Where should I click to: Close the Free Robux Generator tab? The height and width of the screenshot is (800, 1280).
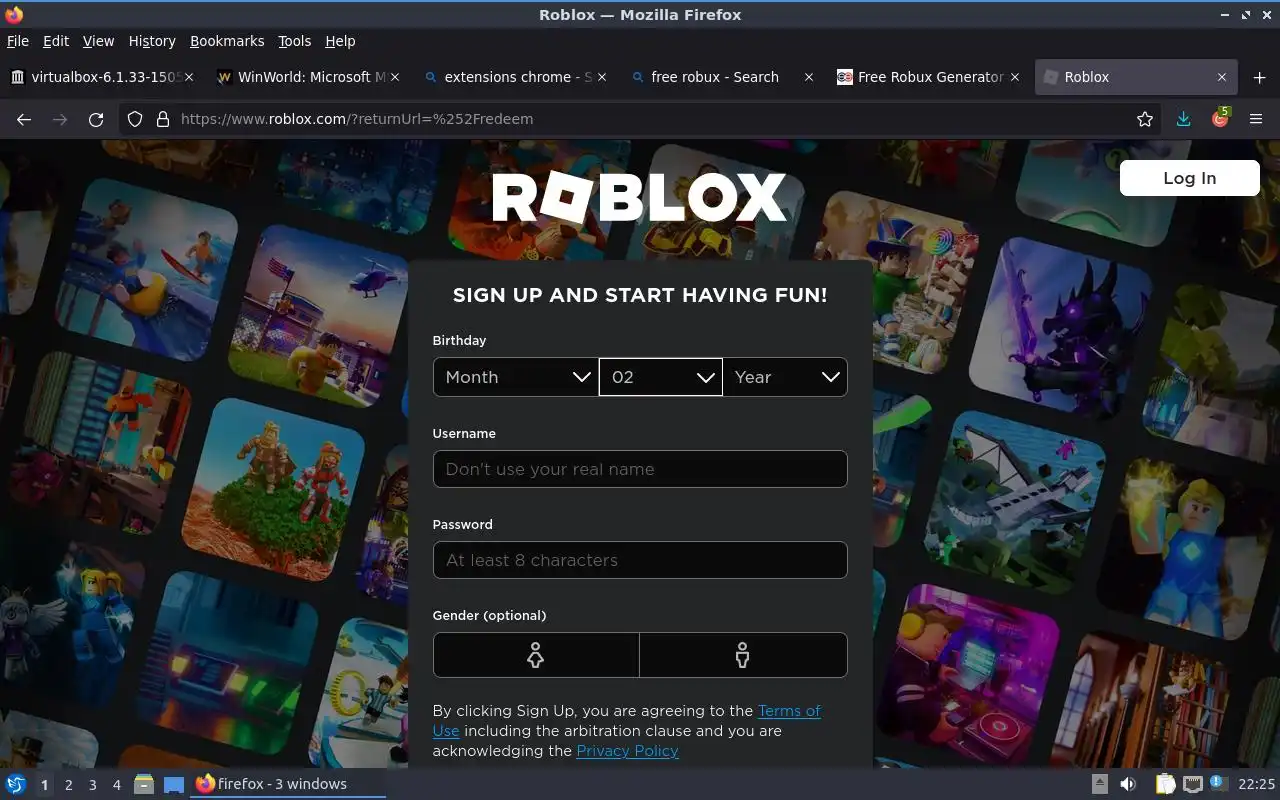click(1015, 77)
